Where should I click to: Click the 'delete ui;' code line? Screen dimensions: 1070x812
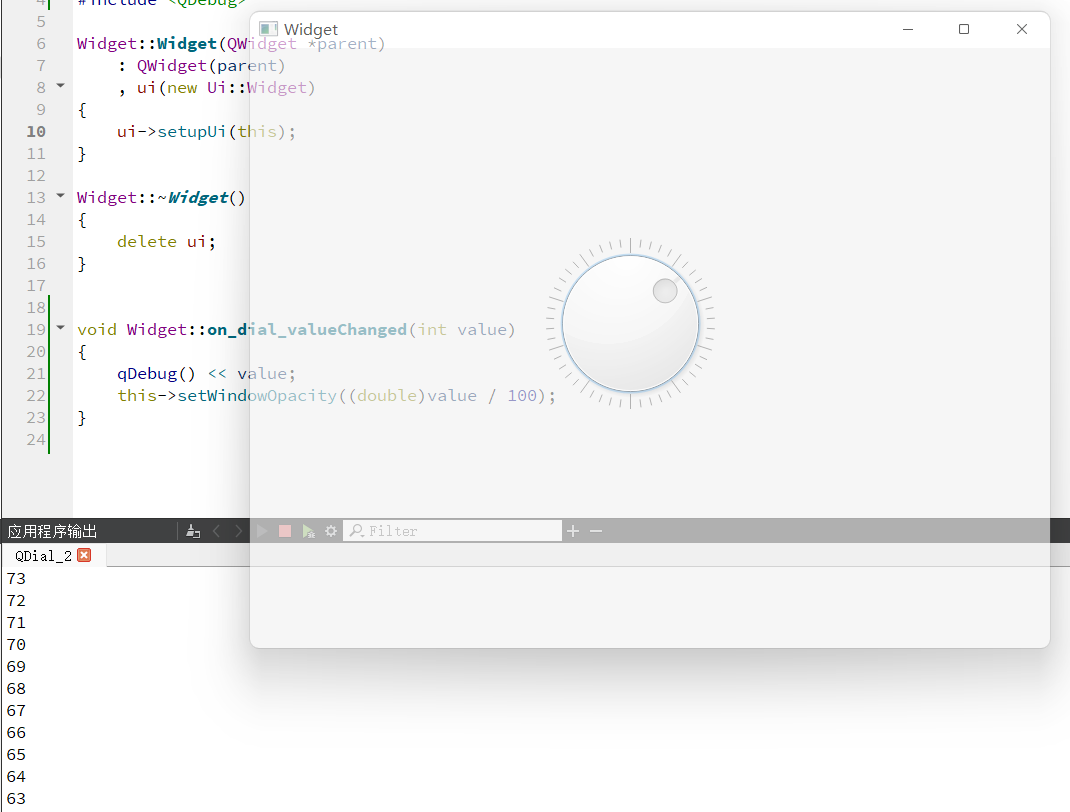[x=166, y=242]
